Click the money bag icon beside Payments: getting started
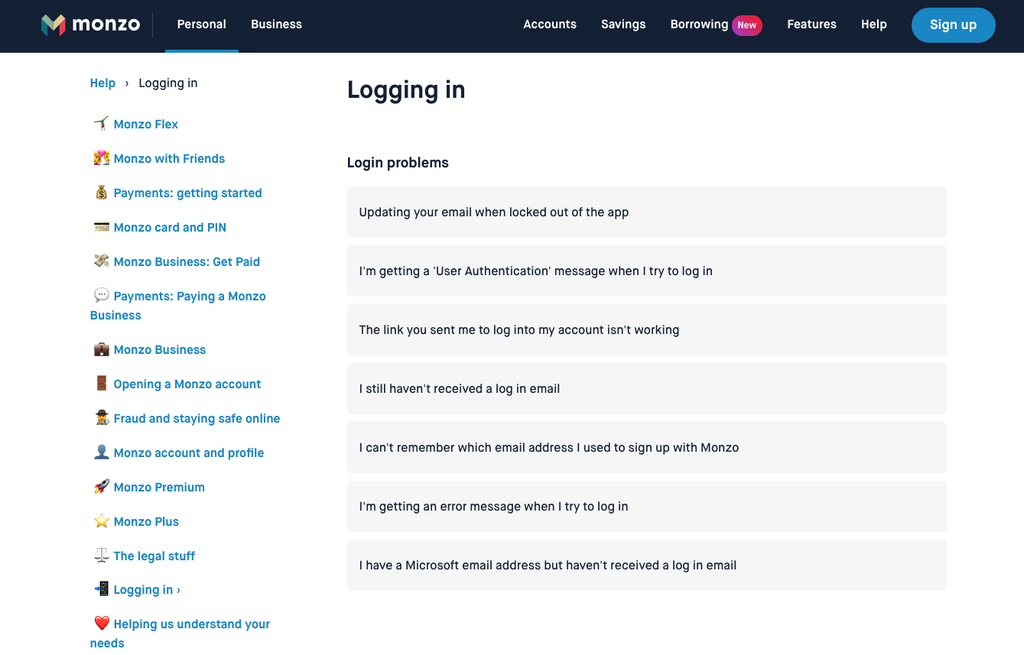 tap(101, 193)
